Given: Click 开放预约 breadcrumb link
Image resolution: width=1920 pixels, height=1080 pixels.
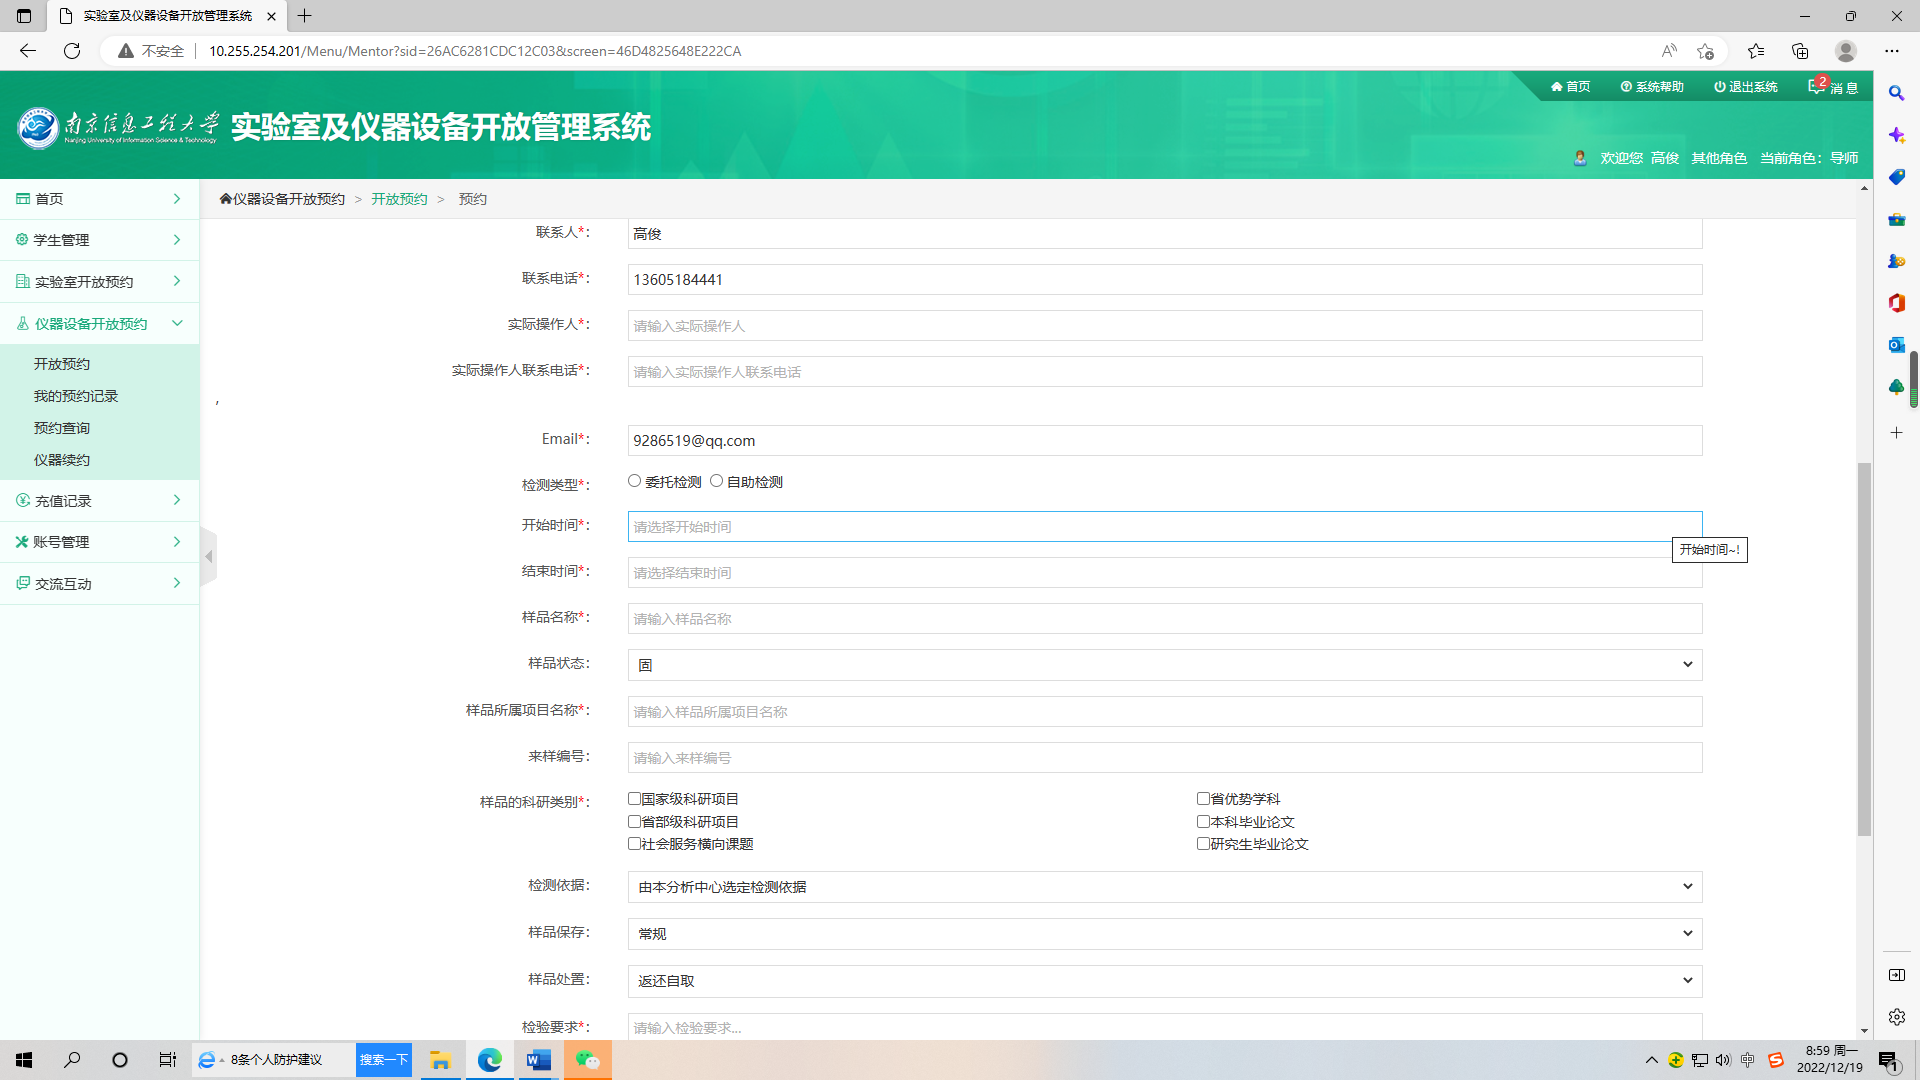Looking at the screenshot, I should pyautogui.click(x=399, y=199).
